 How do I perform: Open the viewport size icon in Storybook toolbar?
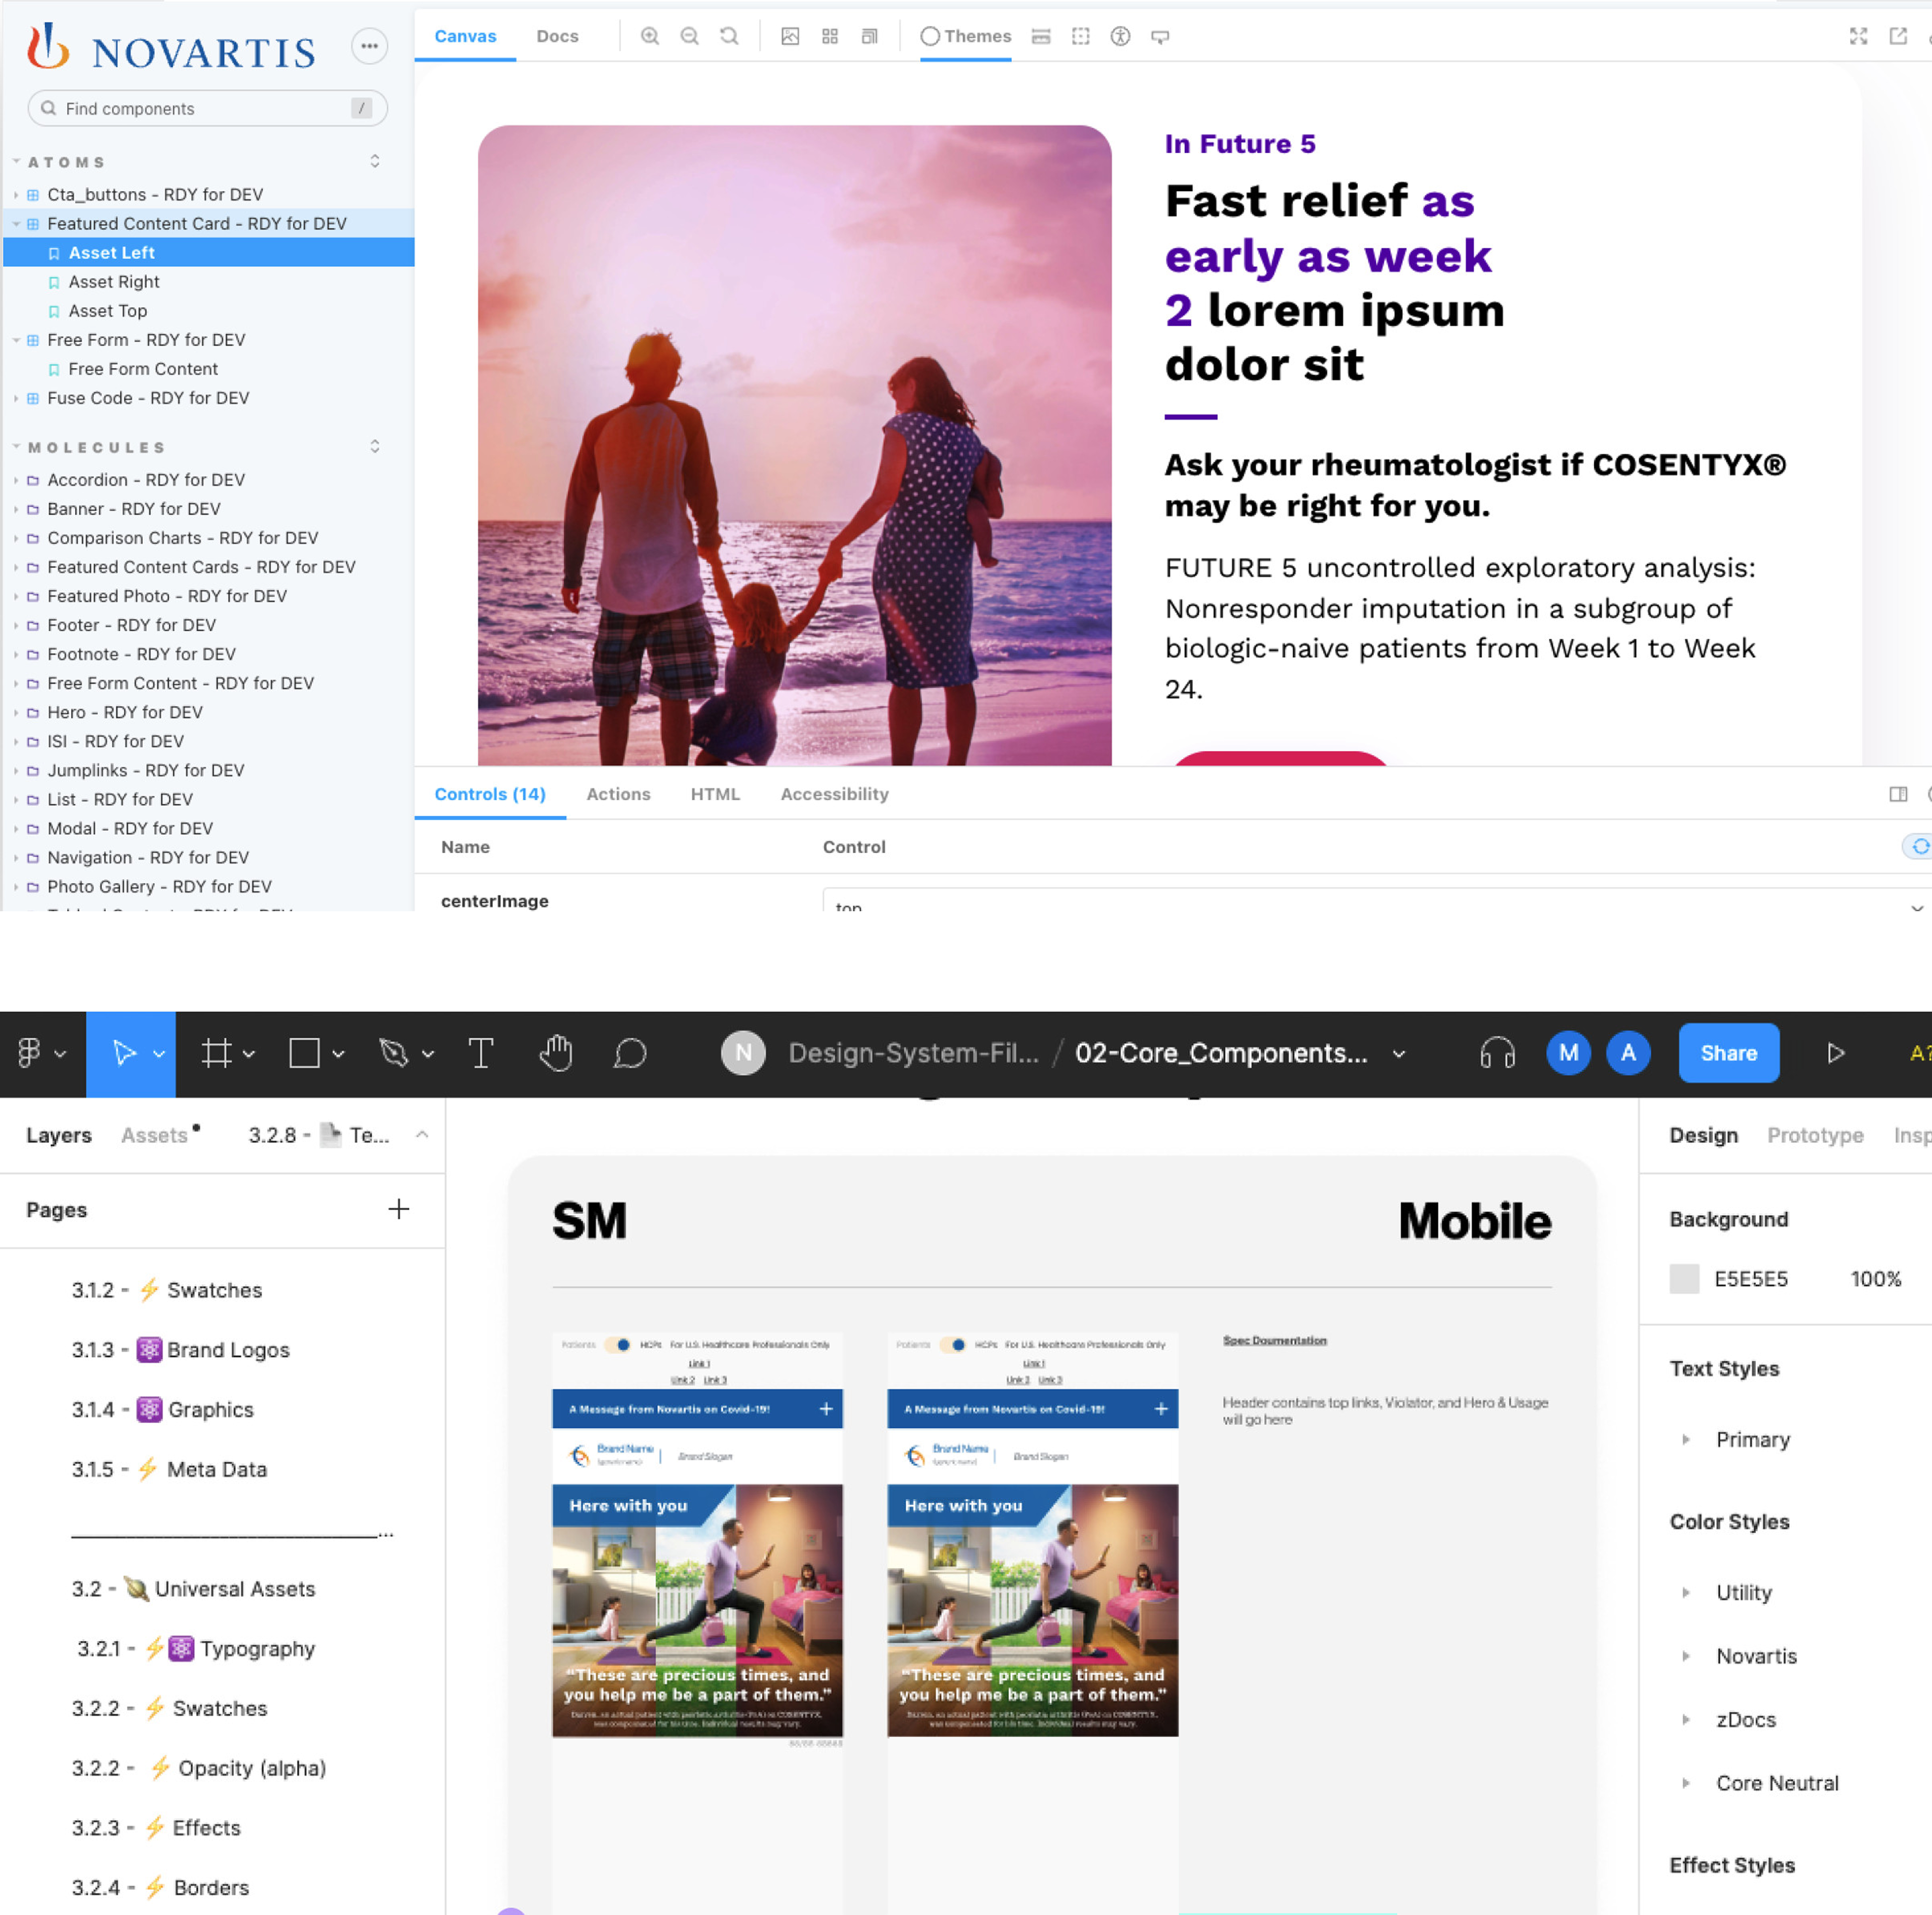pyautogui.click(x=870, y=36)
